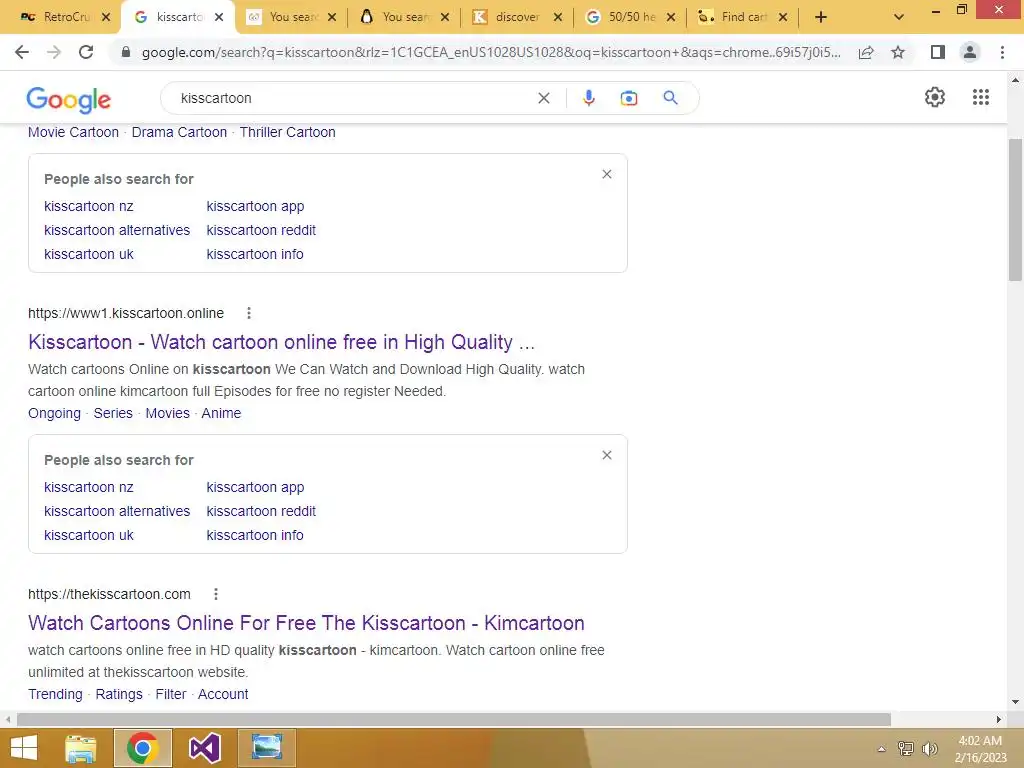Click the network tray icon

[x=905, y=749]
